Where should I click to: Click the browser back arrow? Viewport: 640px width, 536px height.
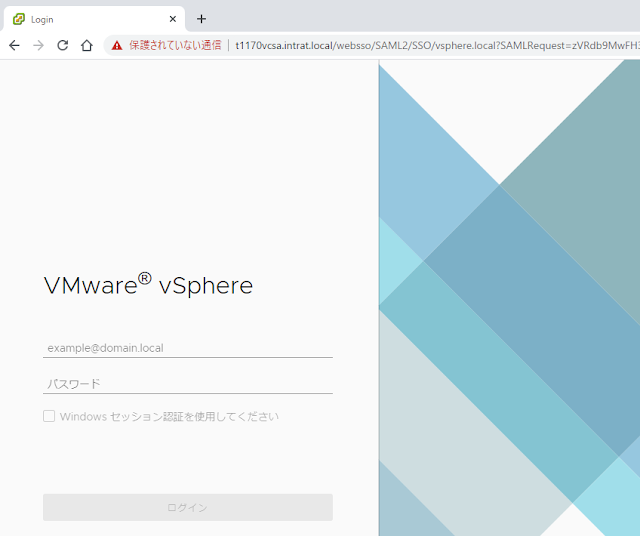coord(14,45)
